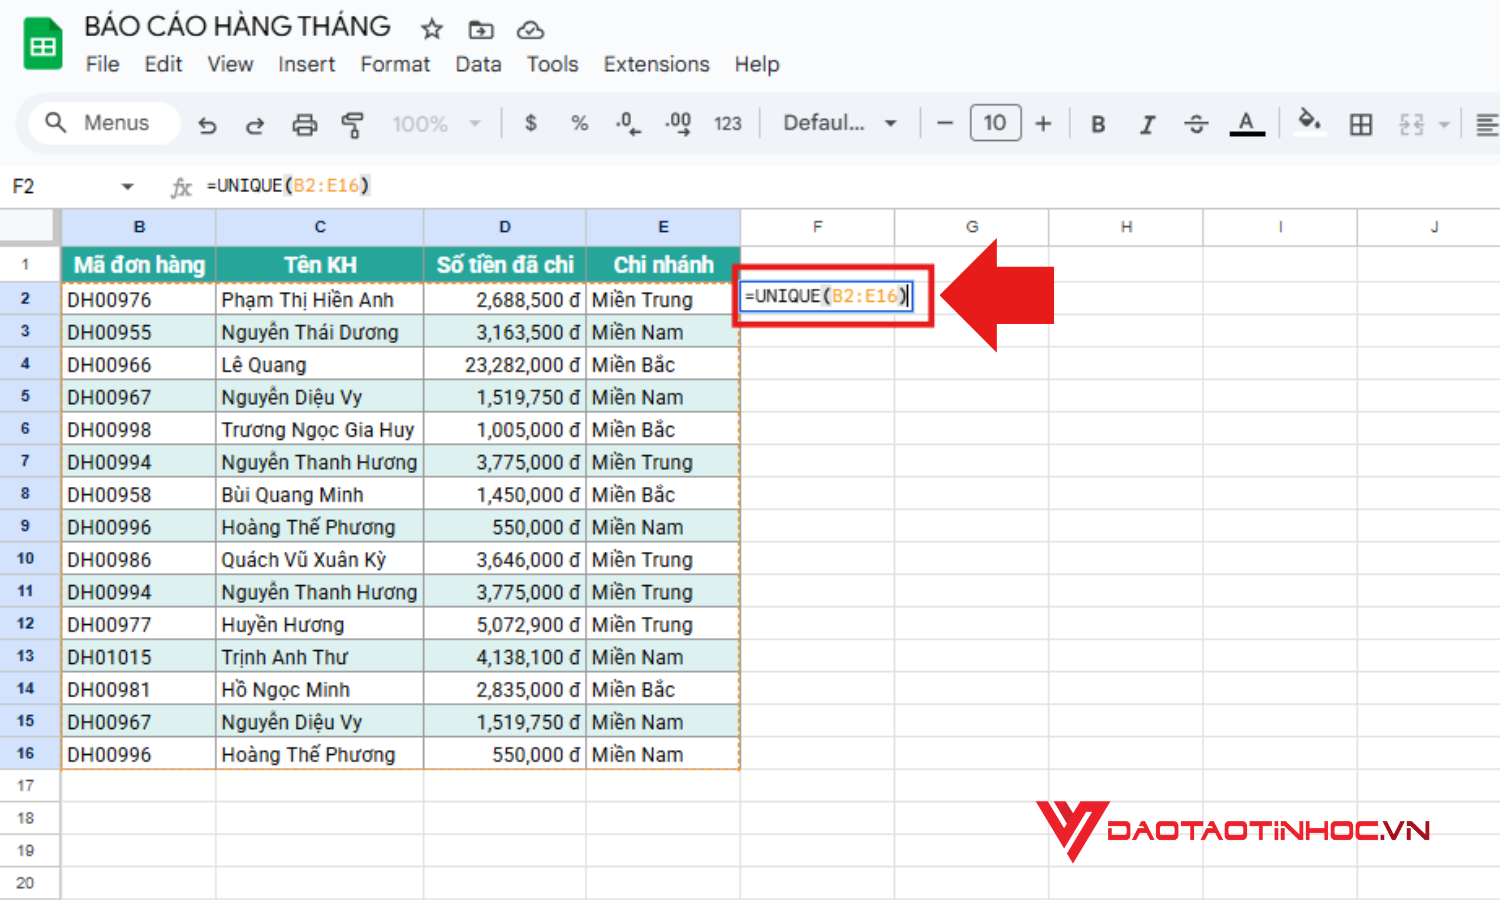Image resolution: width=1500 pixels, height=900 pixels.
Task: Format as percent
Action: (x=579, y=123)
